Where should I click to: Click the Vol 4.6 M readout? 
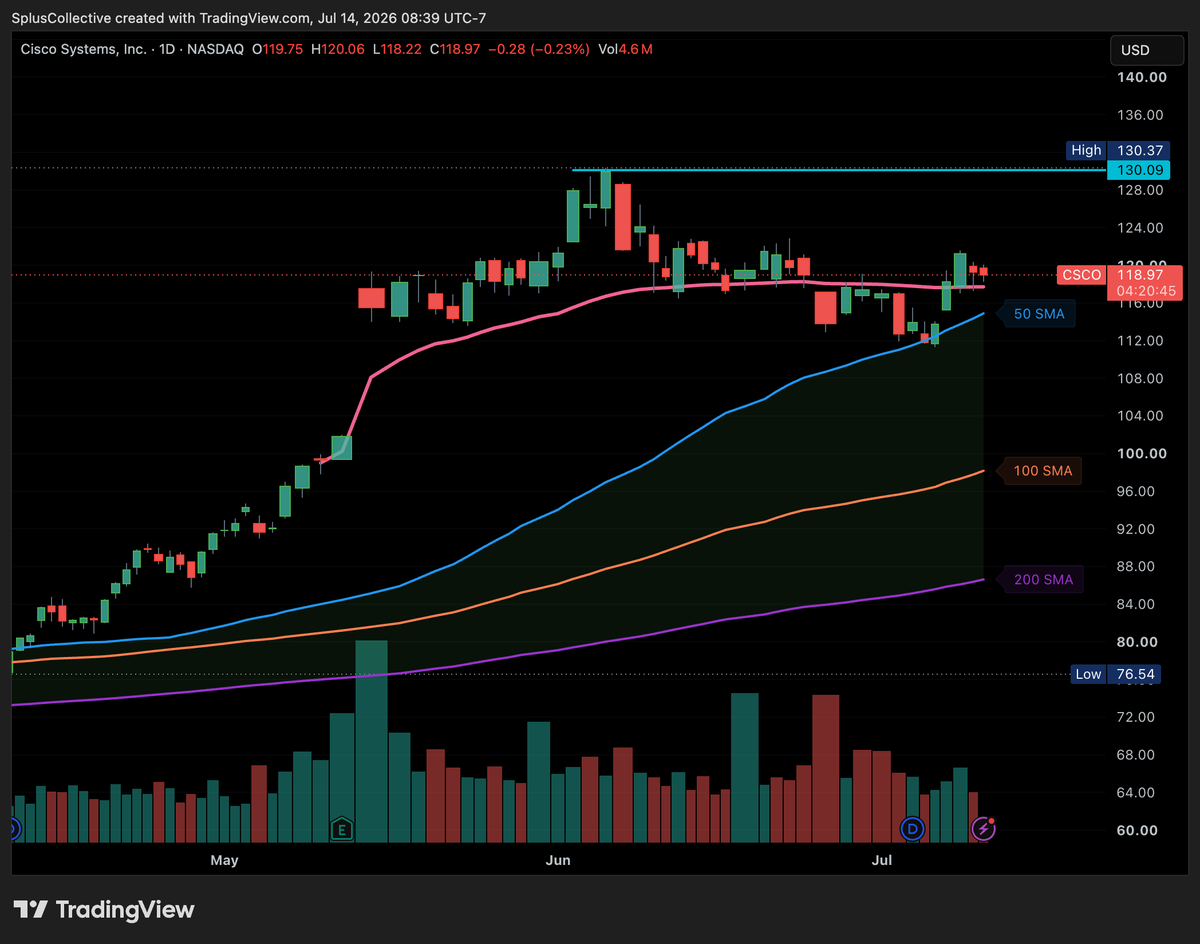tap(624, 49)
